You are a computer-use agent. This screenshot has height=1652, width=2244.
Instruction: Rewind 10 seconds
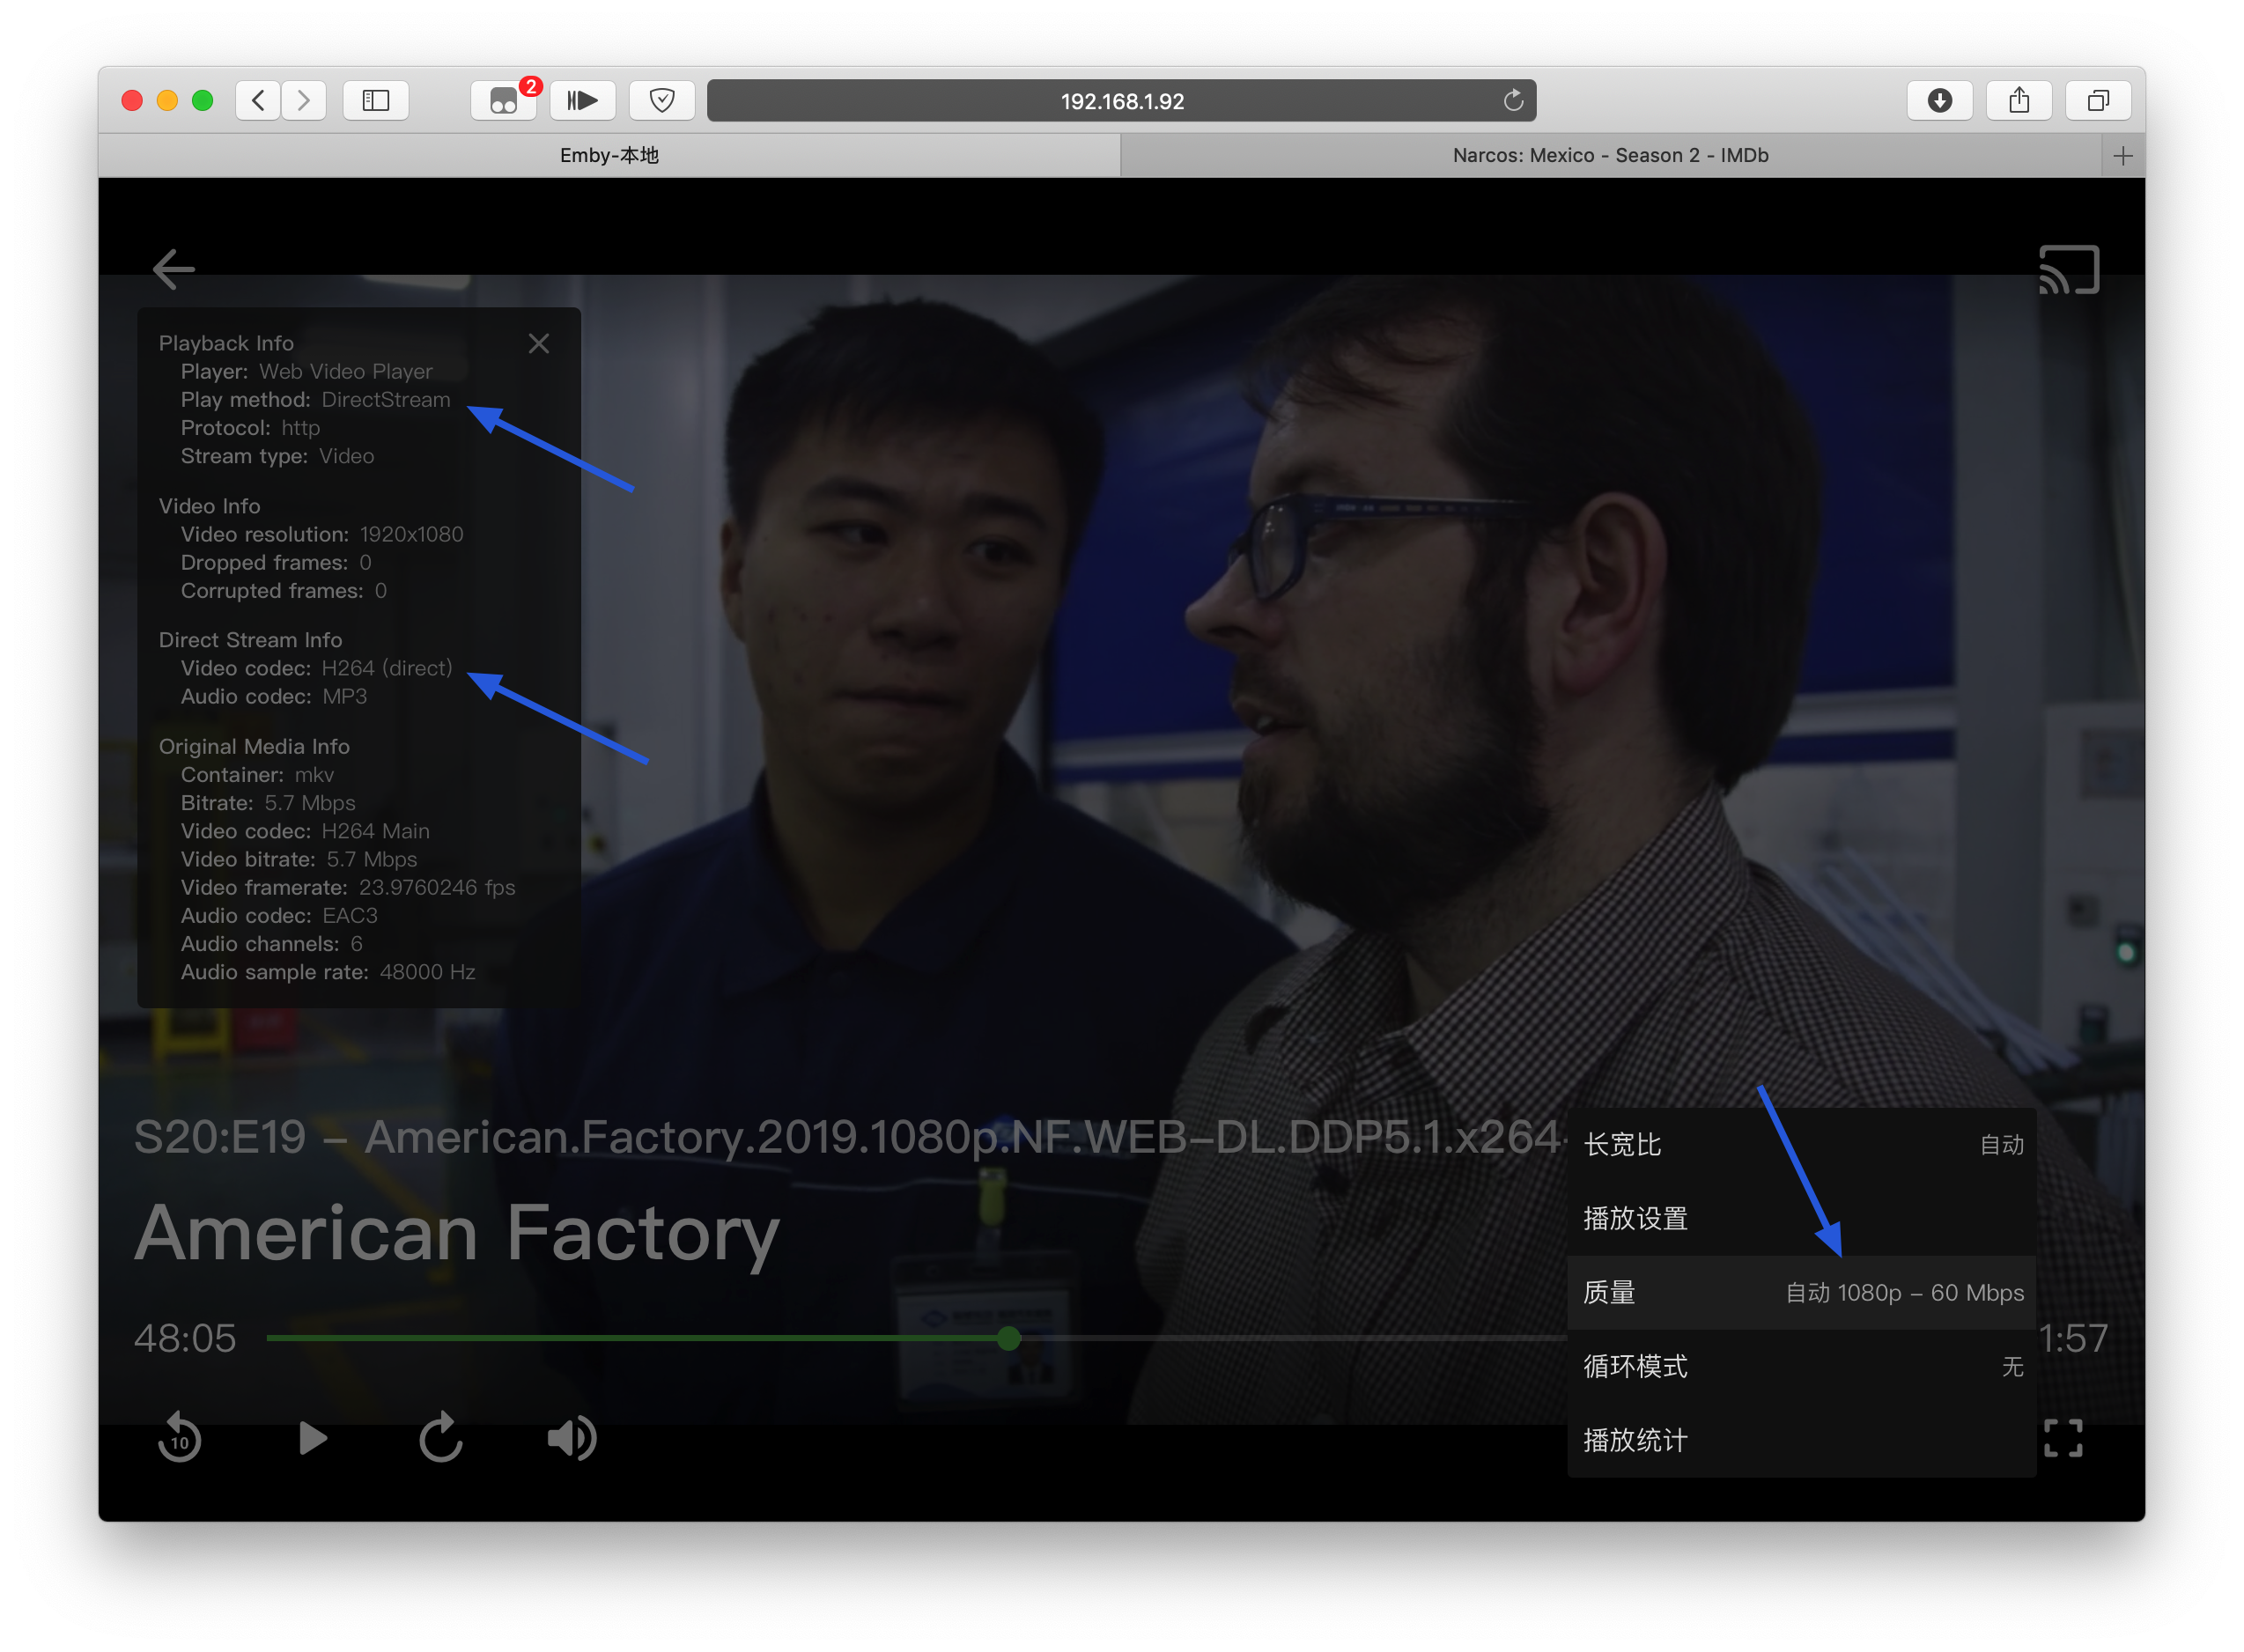pyautogui.click(x=180, y=1438)
